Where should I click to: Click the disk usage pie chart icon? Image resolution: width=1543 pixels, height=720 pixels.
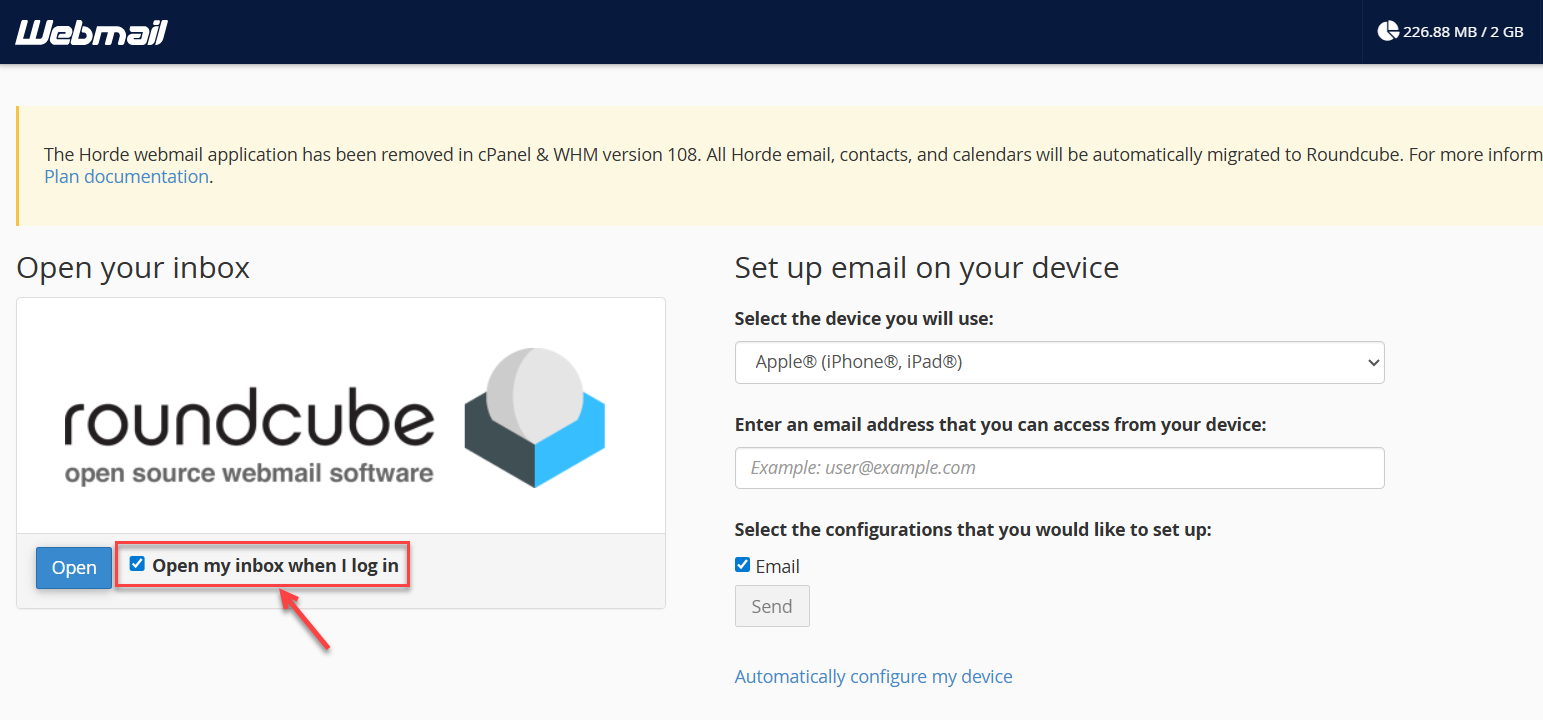tap(1388, 30)
